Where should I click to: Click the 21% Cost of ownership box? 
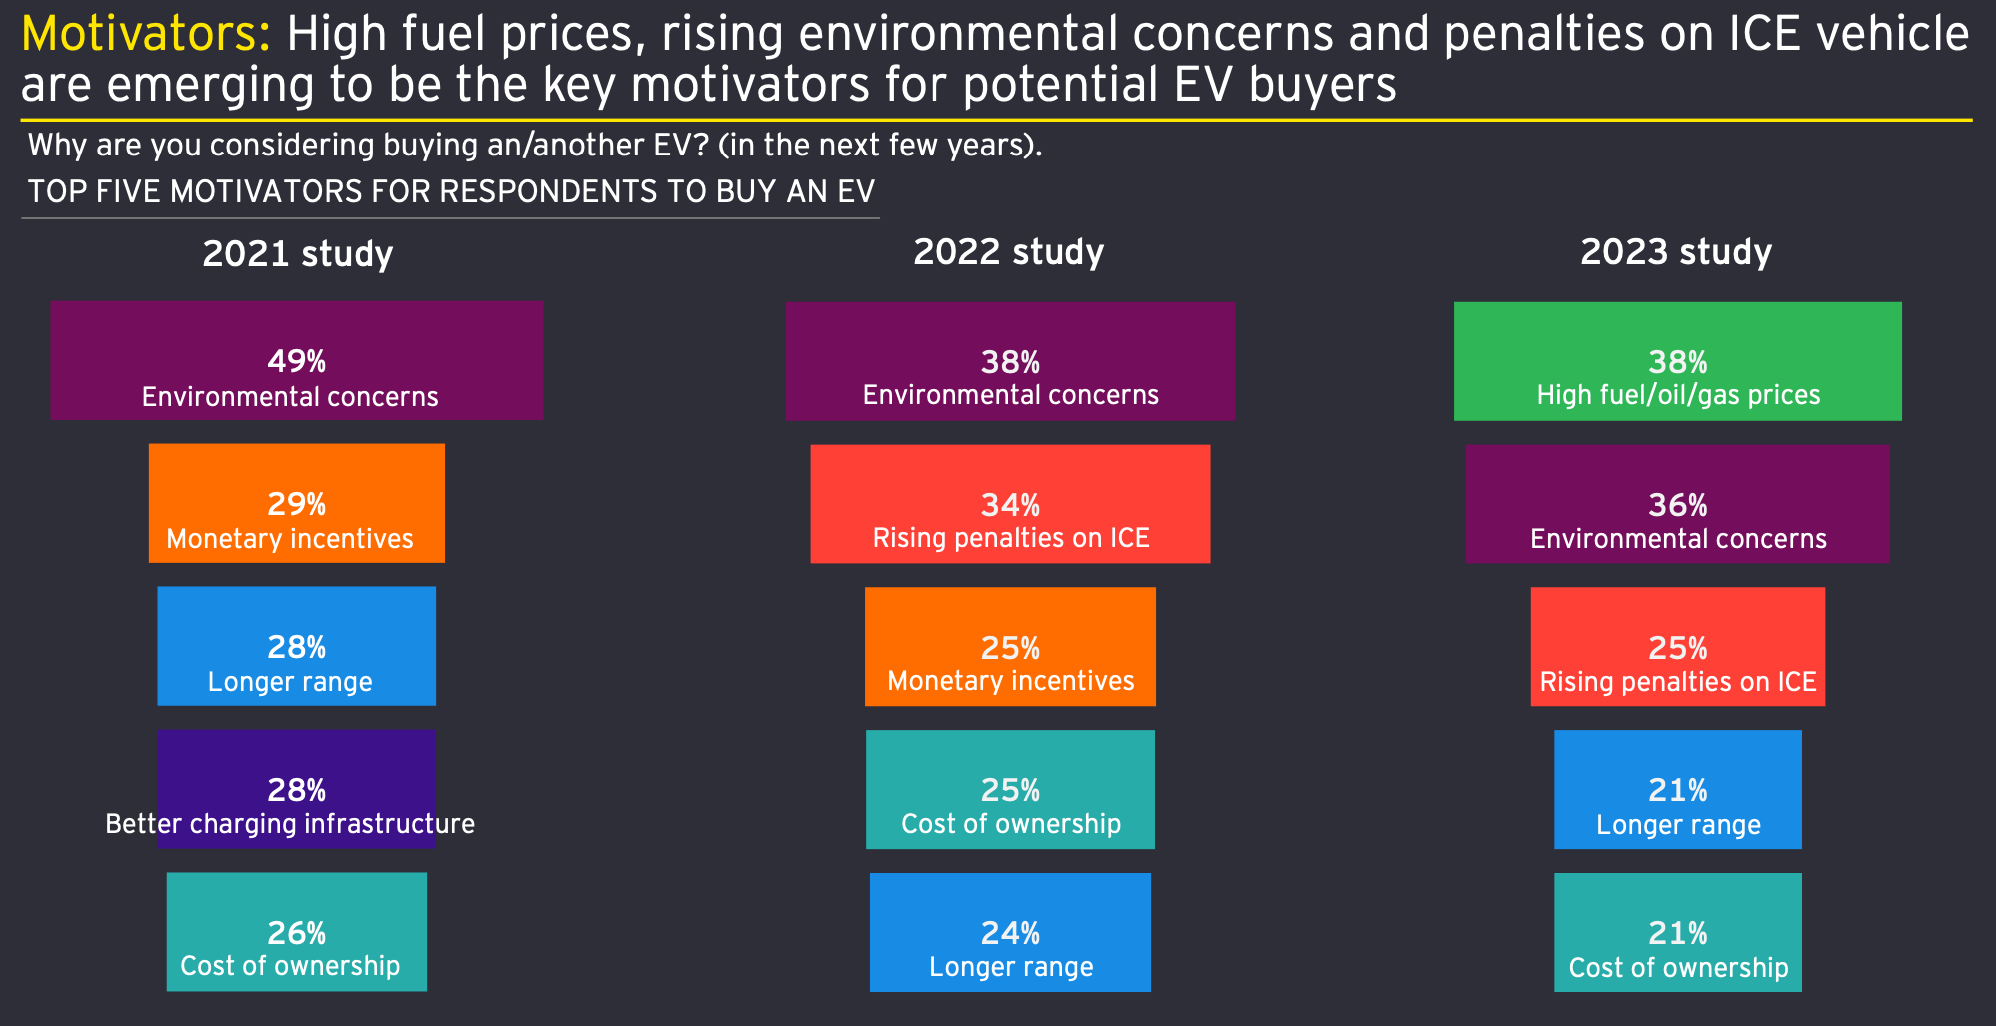(x=1677, y=933)
